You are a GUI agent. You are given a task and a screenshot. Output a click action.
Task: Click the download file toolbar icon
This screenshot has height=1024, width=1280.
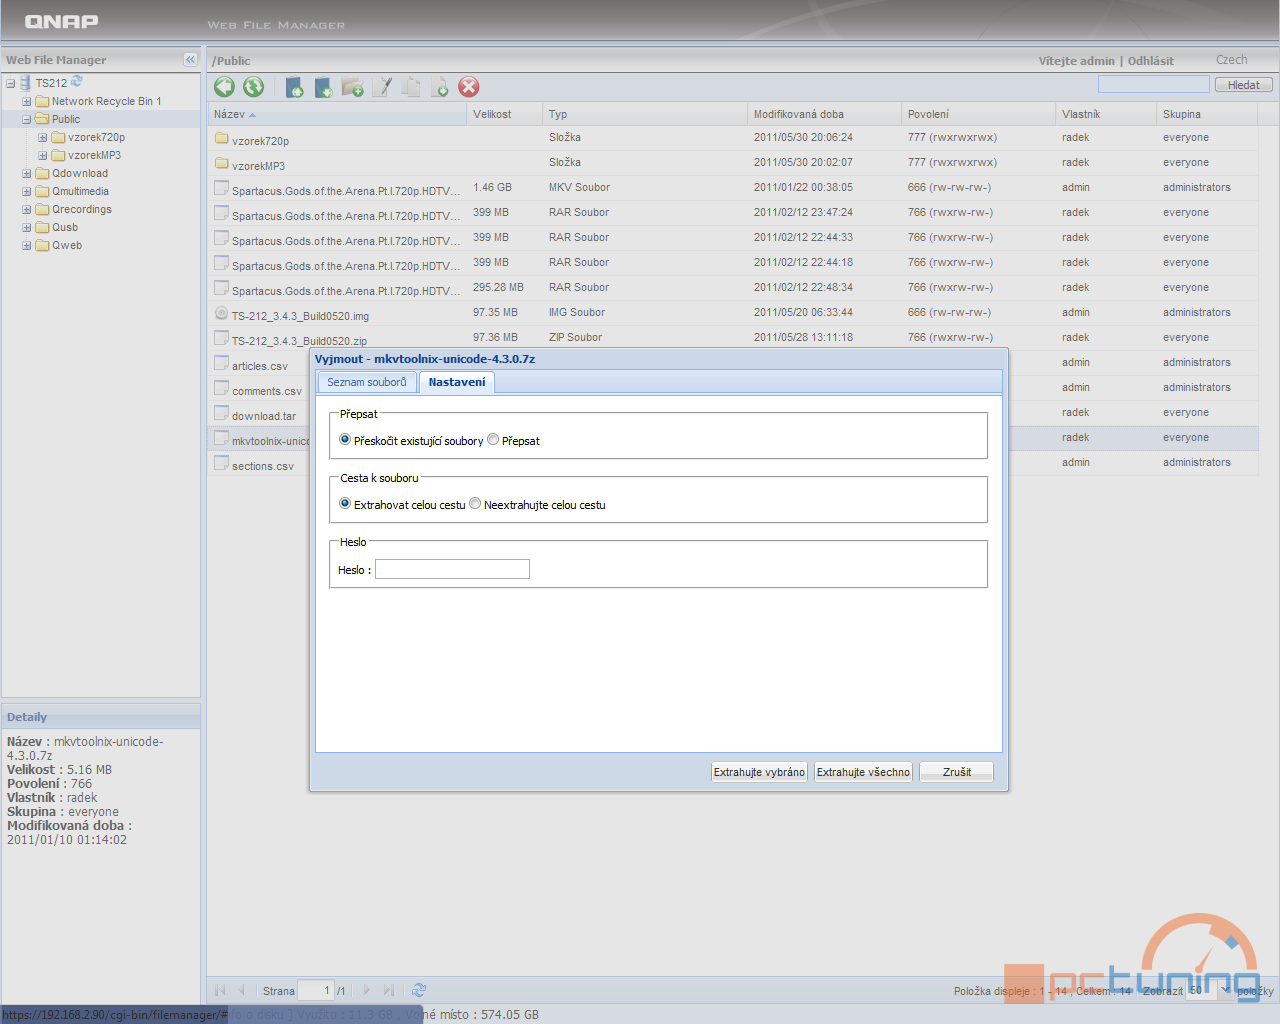click(323, 87)
